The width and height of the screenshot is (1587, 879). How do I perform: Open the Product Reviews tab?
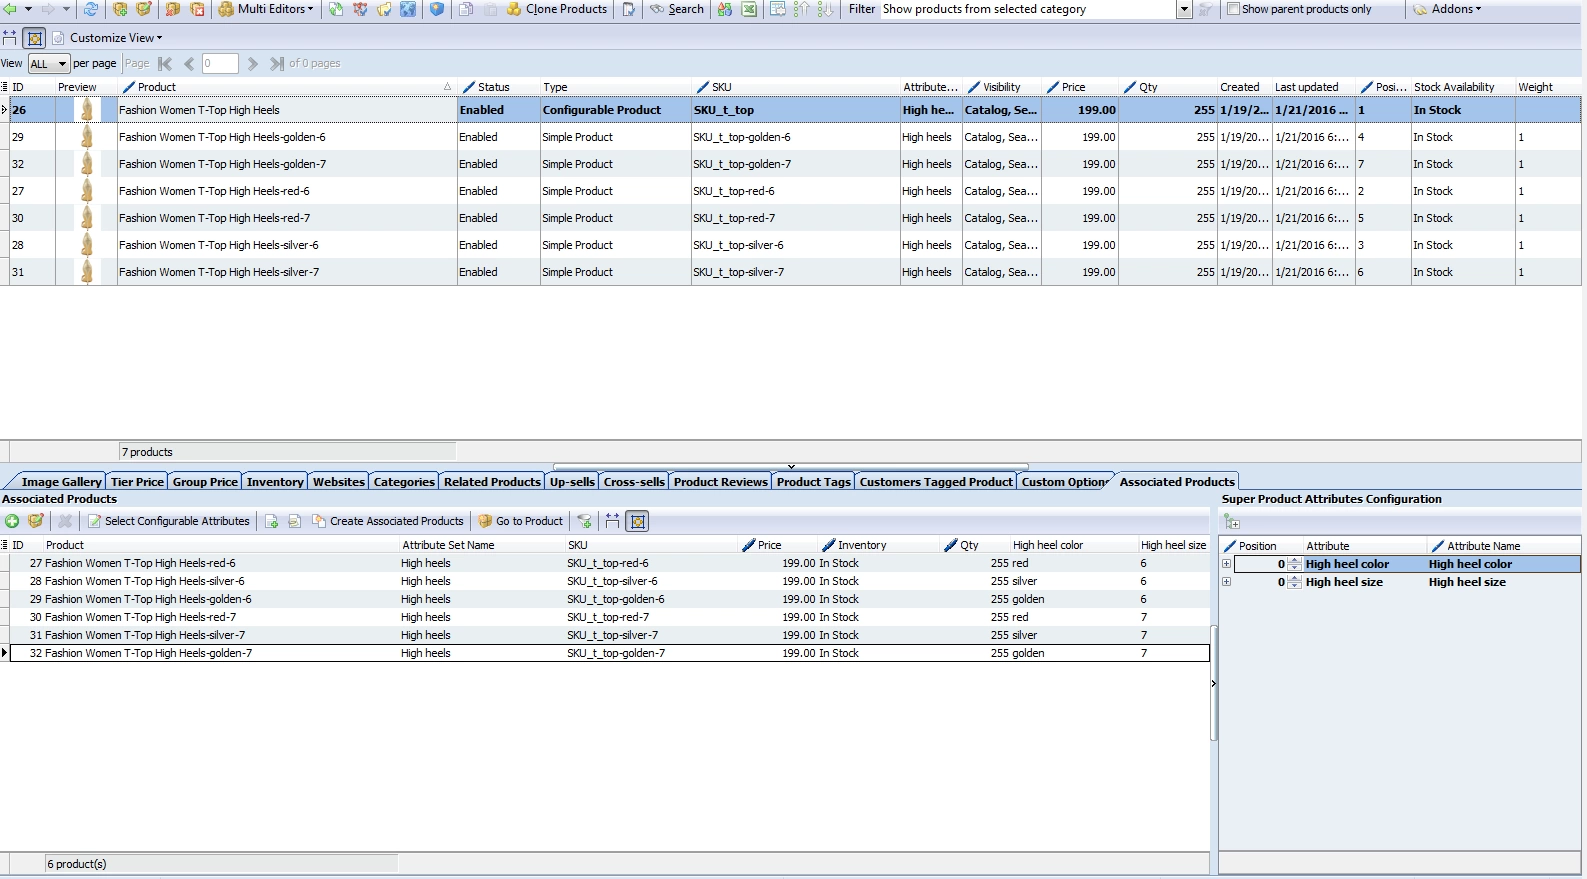click(720, 482)
